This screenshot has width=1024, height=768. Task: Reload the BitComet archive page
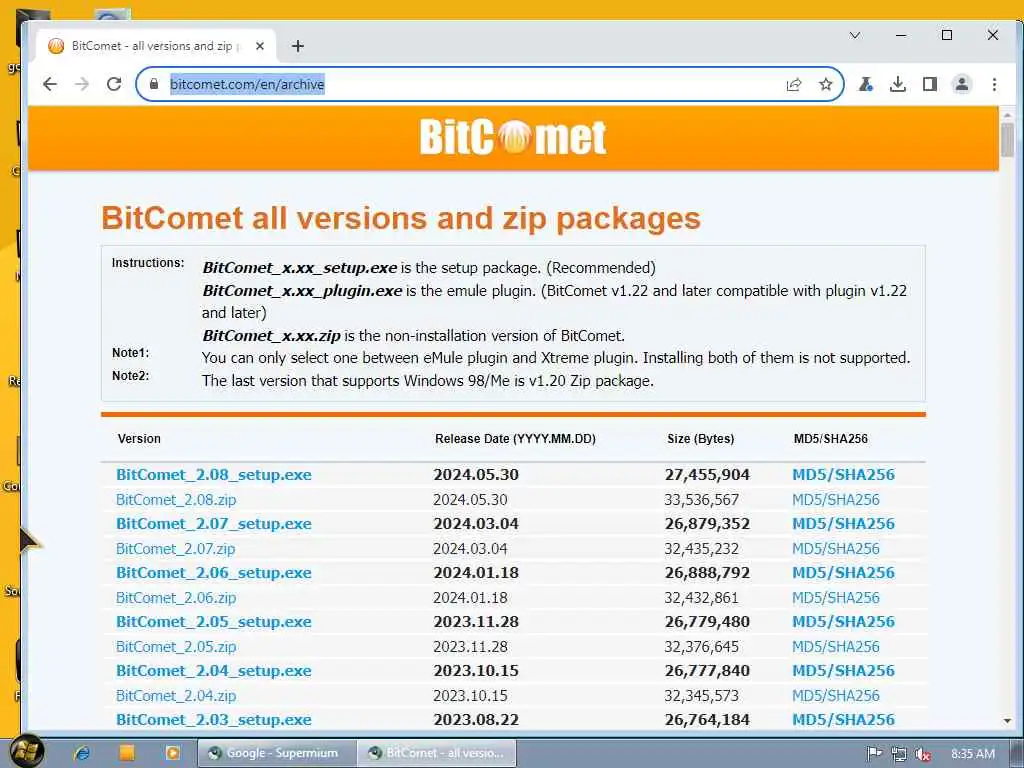point(114,84)
